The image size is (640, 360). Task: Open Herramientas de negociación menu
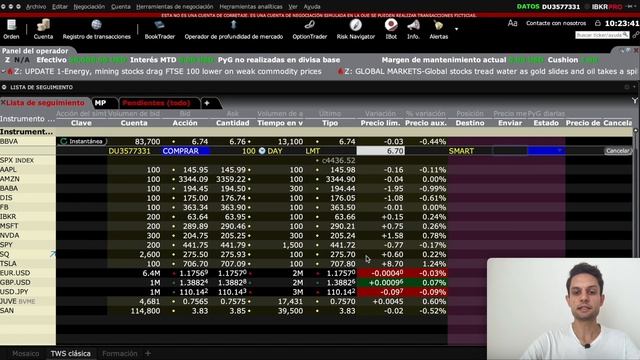tap(175, 7)
